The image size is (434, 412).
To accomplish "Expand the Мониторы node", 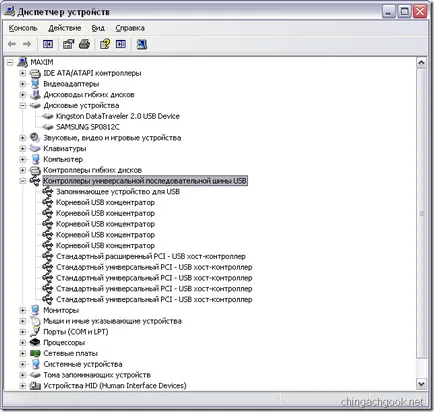I will (22, 310).
